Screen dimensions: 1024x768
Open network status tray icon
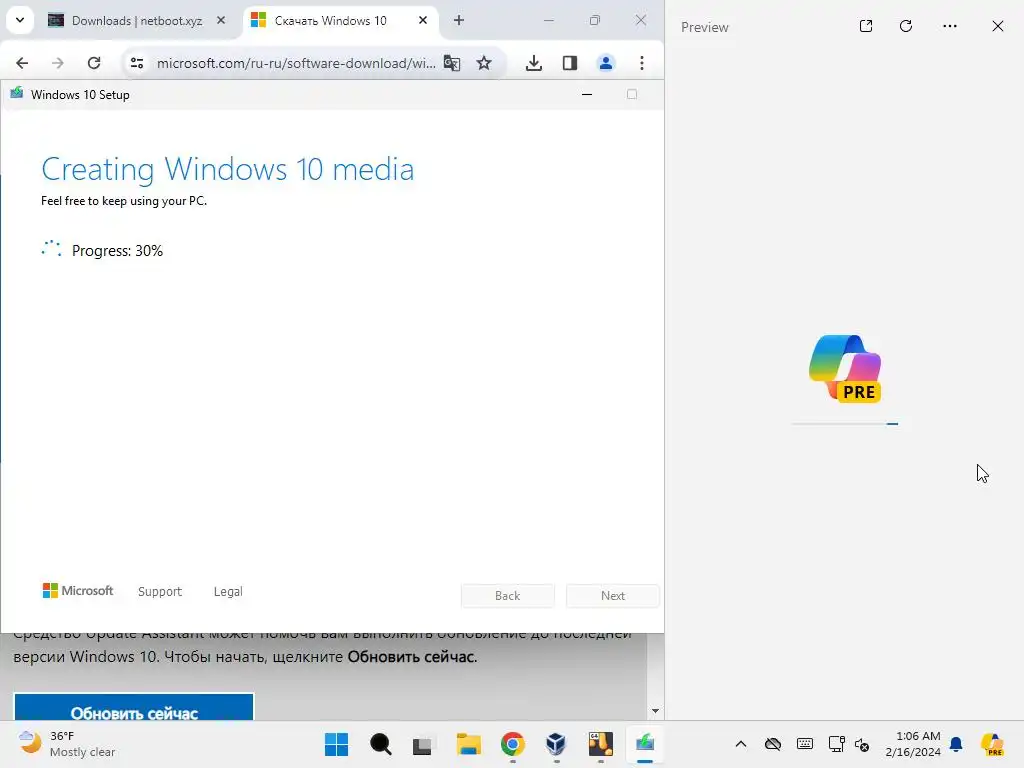click(836, 744)
